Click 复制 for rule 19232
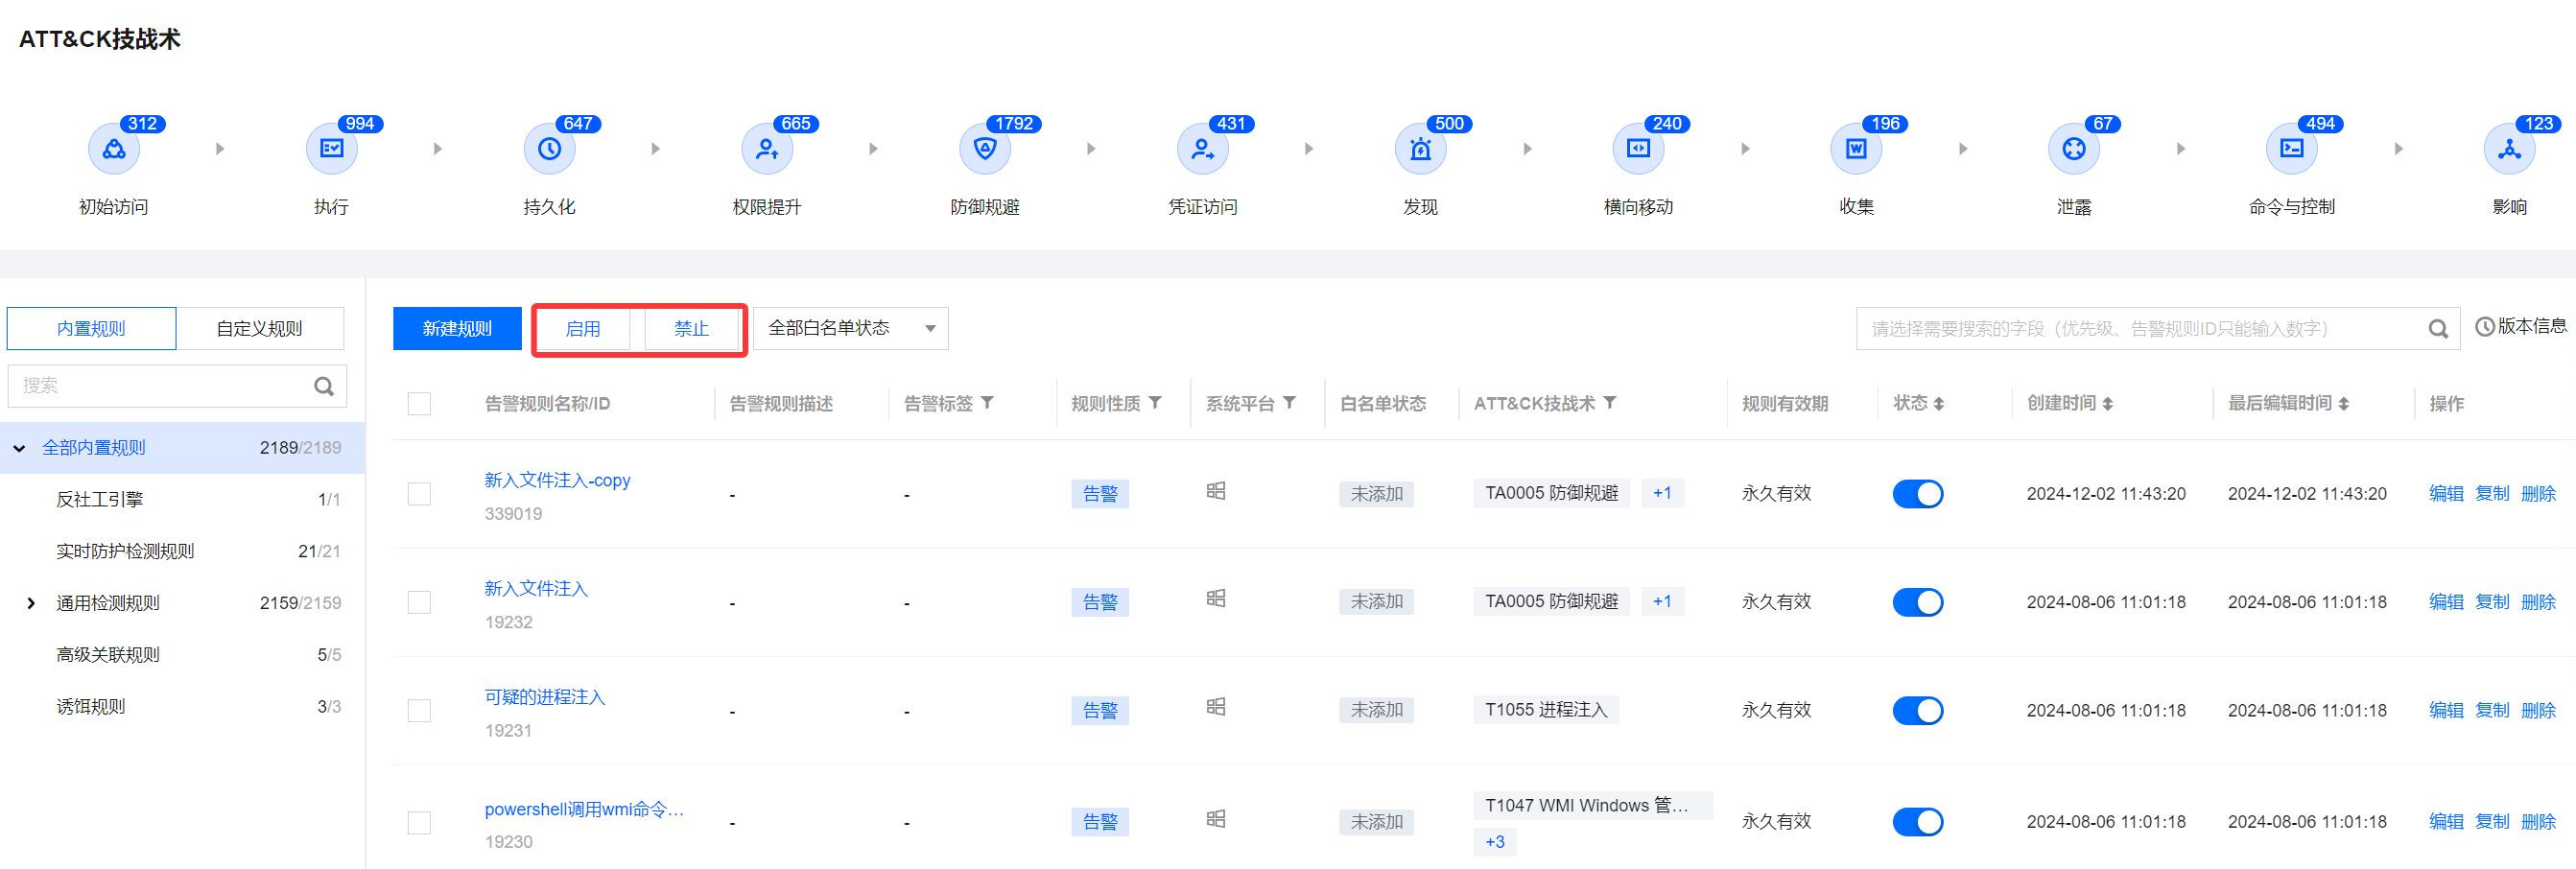 (2492, 602)
